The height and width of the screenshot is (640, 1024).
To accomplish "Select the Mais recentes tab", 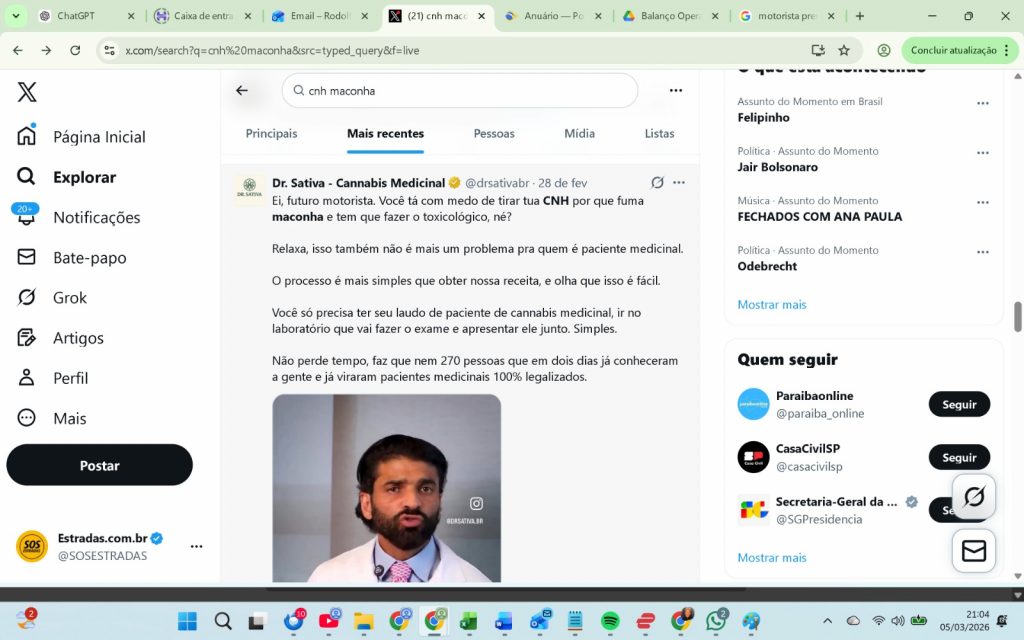I will (385, 133).
